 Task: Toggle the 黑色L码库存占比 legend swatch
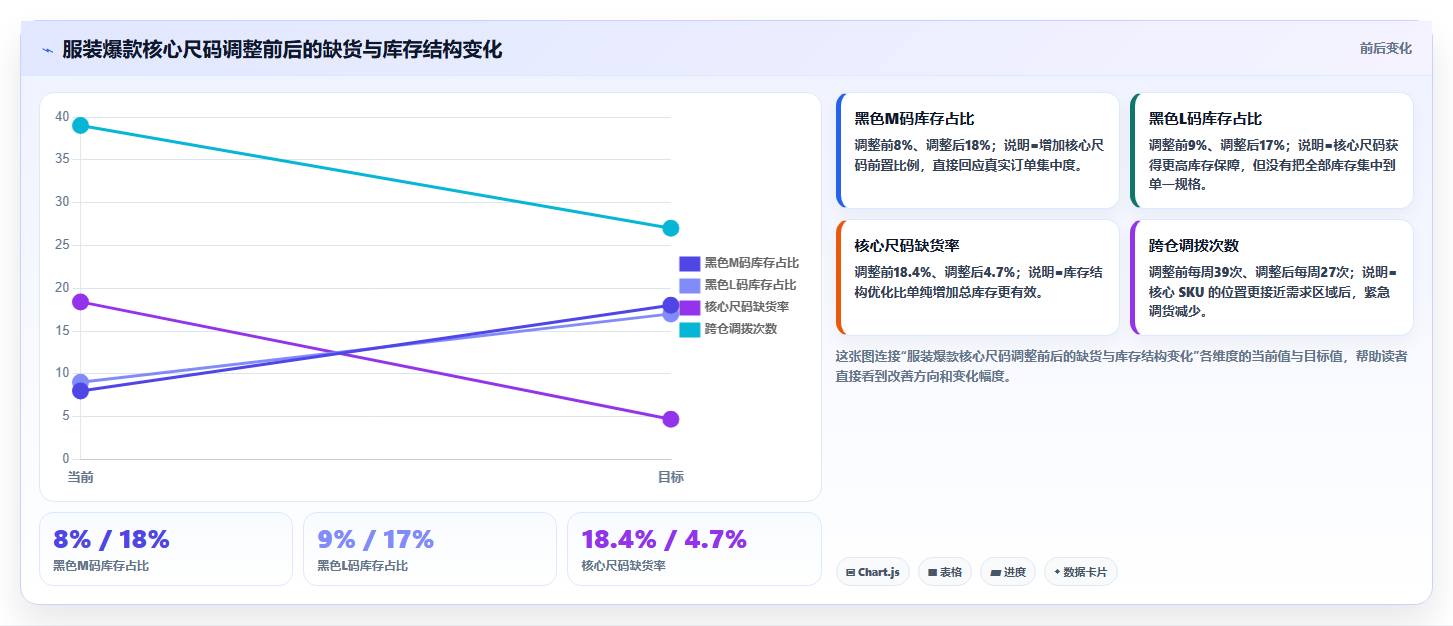[689, 285]
